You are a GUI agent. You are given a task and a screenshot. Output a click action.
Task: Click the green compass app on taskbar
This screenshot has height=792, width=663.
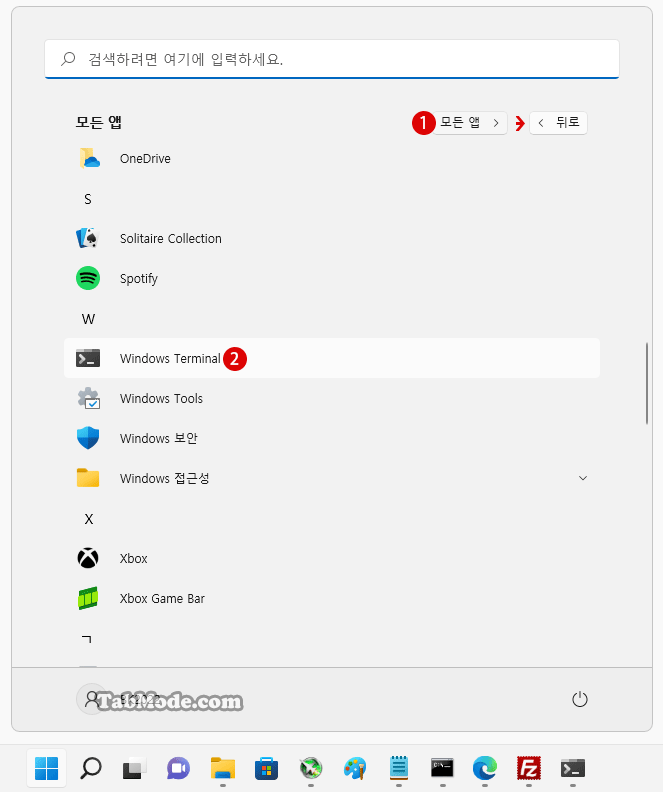point(311,768)
